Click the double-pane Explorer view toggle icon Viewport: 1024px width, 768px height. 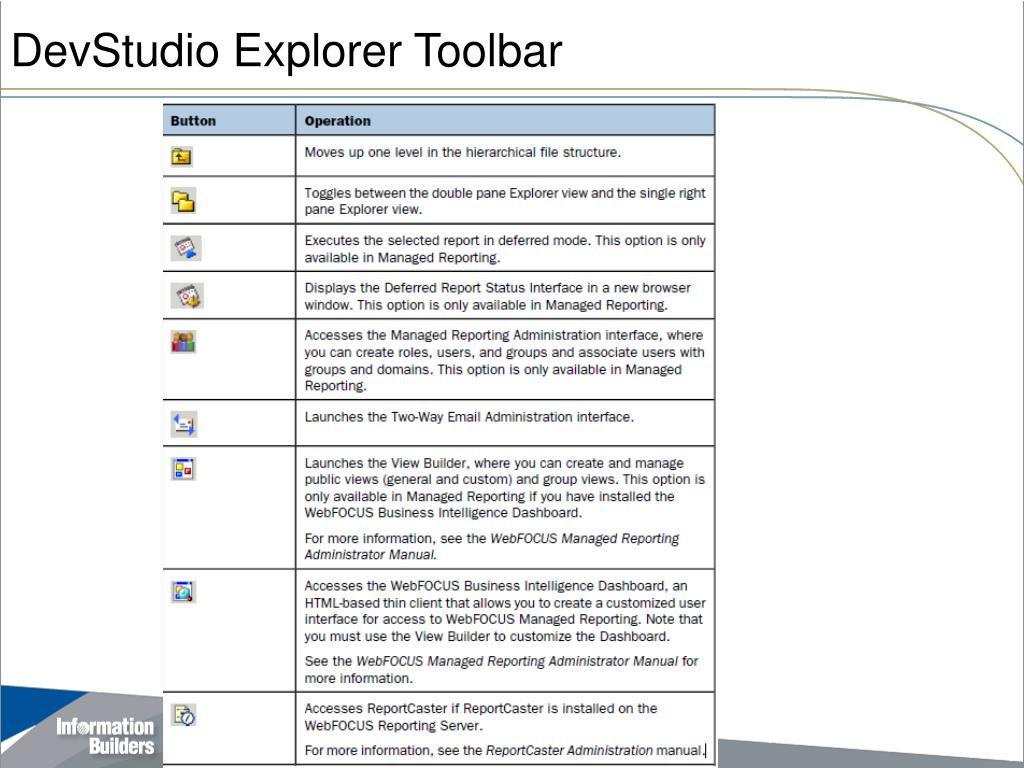184,201
